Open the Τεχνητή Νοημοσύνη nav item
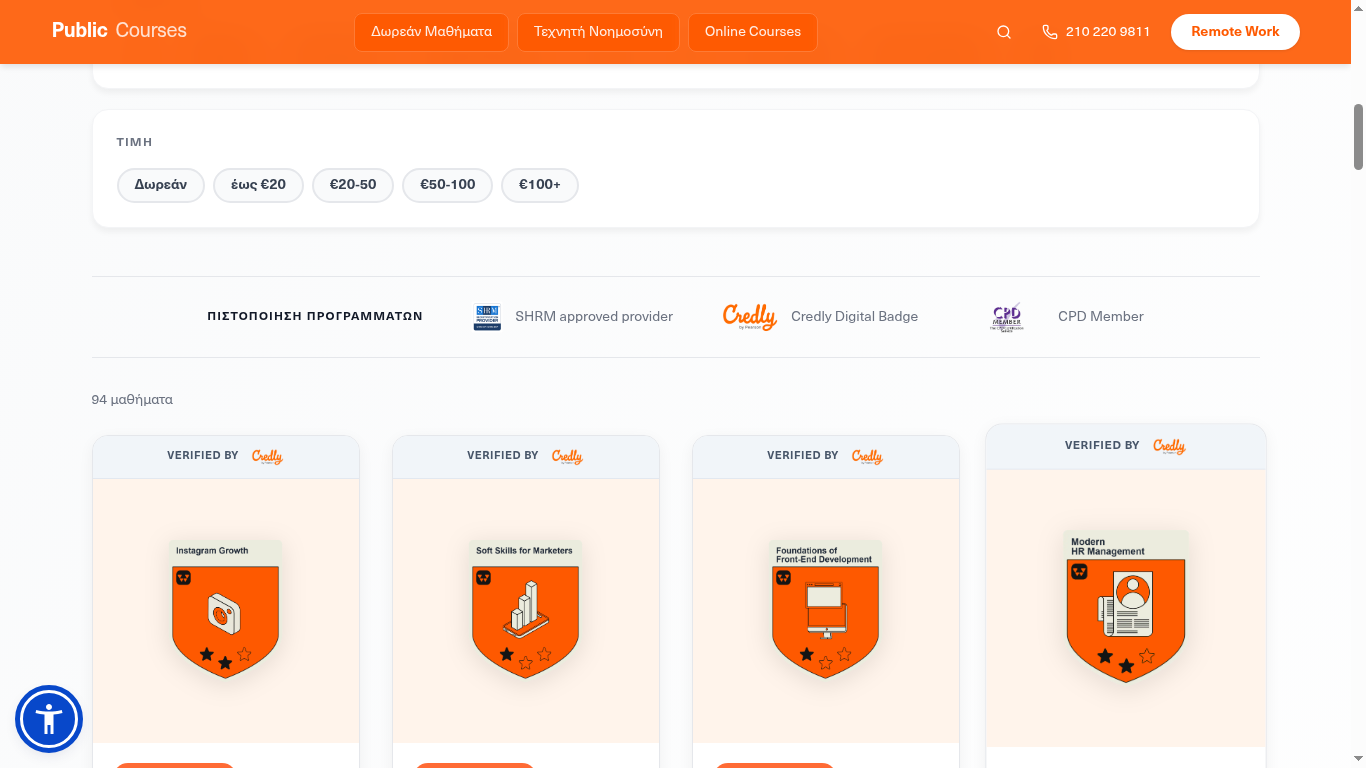 click(598, 32)
